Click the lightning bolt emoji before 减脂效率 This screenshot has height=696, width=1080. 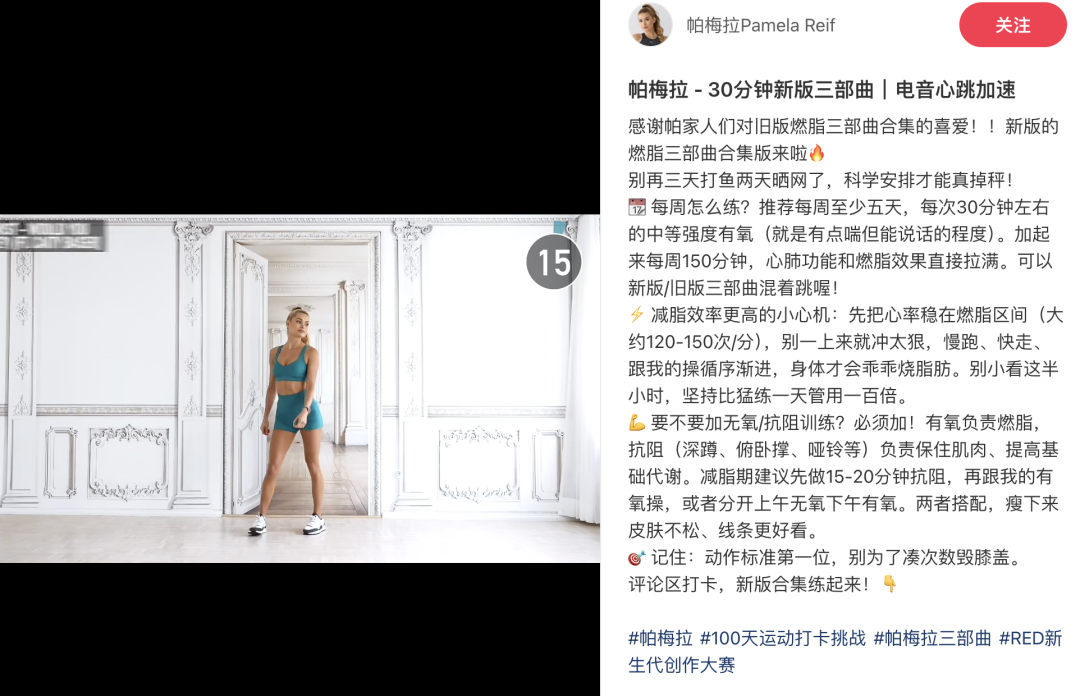pos(637,315)
